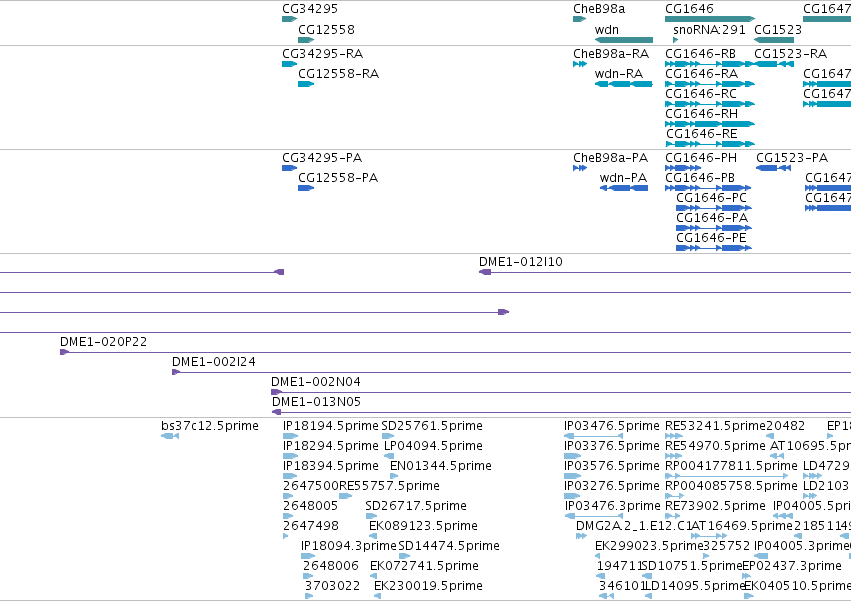The image size is (851, 601).
Task: Click the CG12558 gene feature
Action: (306, 40)
